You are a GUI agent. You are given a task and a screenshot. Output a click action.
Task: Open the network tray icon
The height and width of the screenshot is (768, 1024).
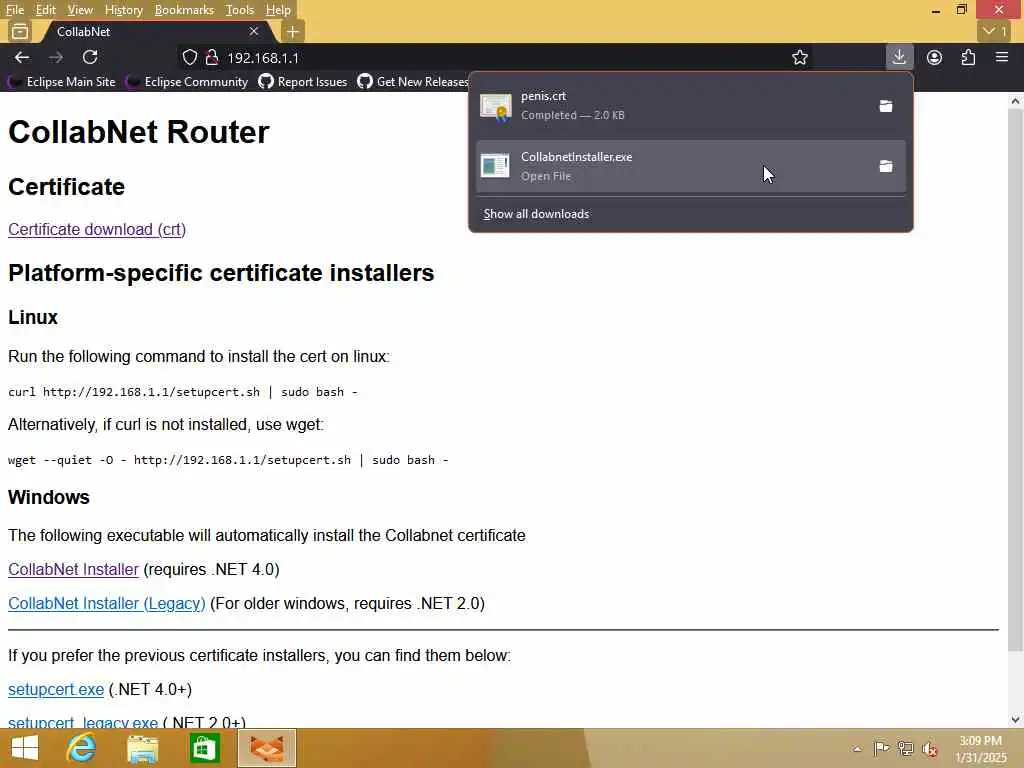coord(905,748)
